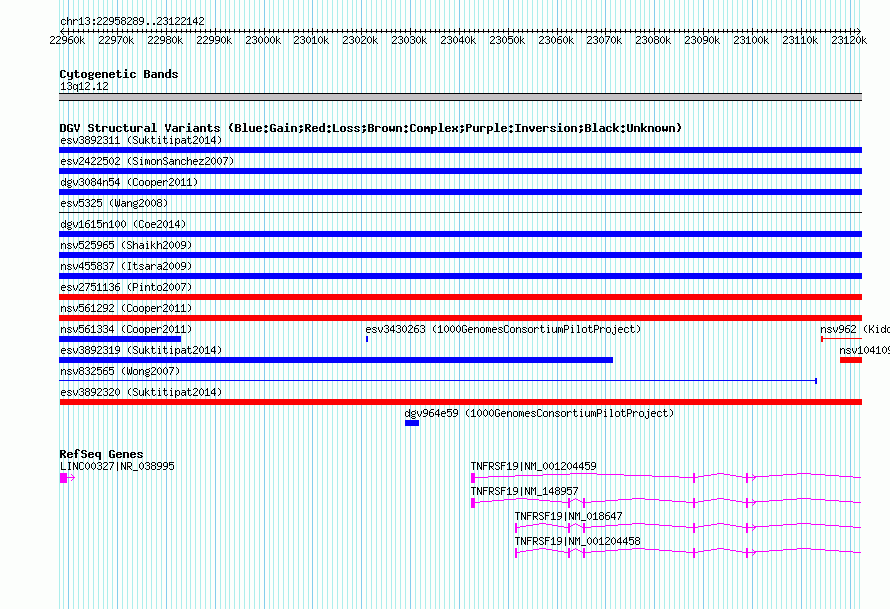Click the esv3892311 (Suktitipat2014) blue gain bar
Screen dimensions: 890x609
pos(460,150)
